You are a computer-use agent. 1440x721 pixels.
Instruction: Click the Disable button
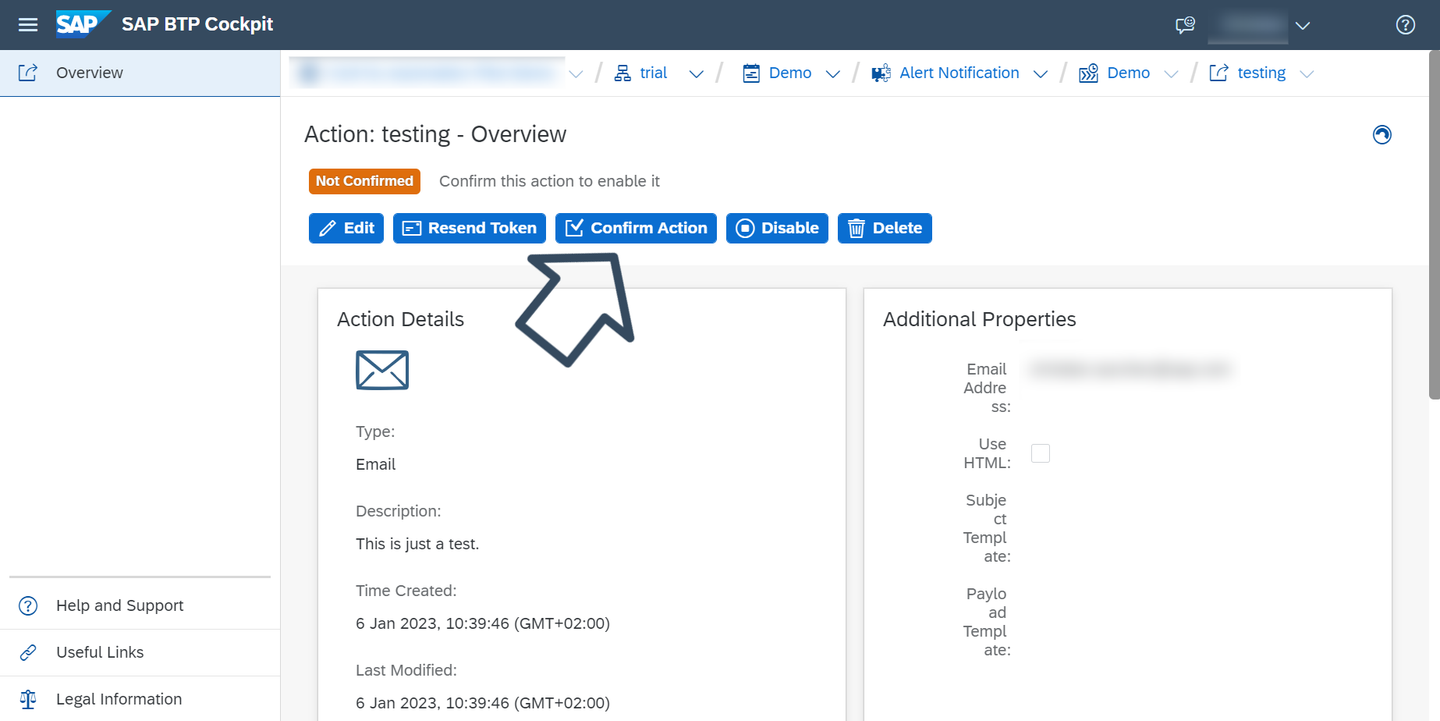pos(778,228)
